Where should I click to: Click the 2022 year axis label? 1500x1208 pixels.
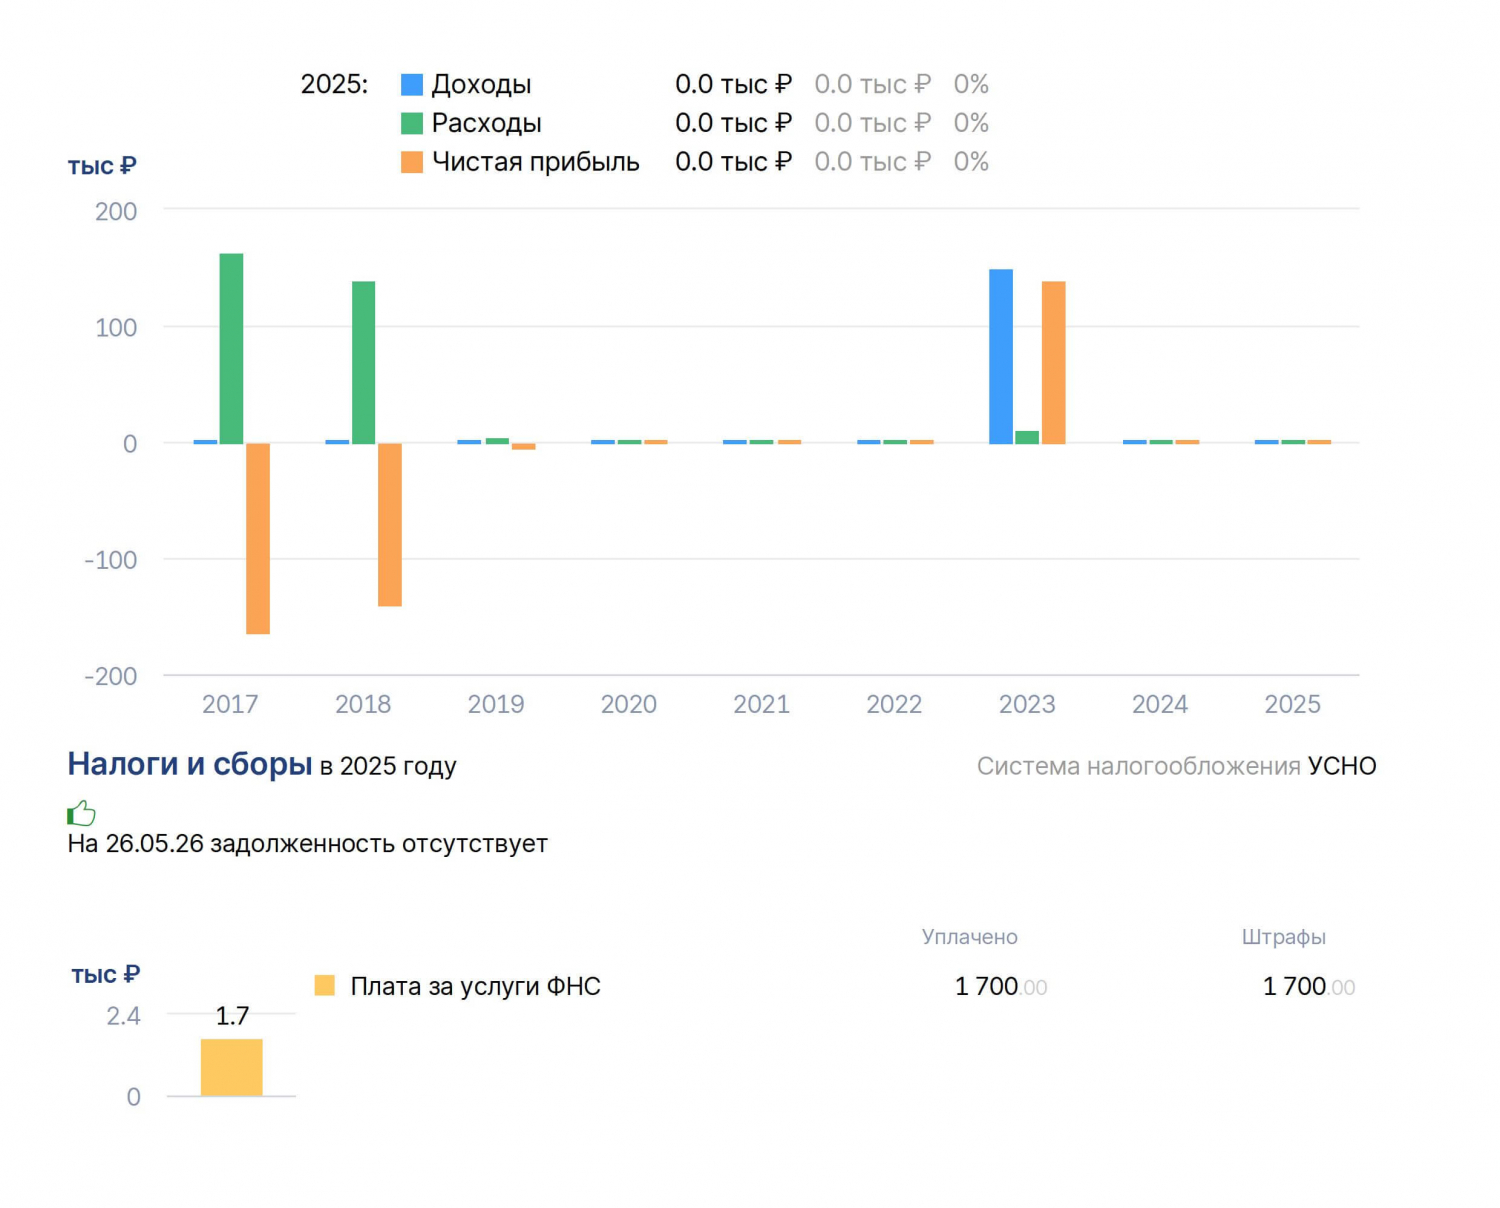click(894, 704)
